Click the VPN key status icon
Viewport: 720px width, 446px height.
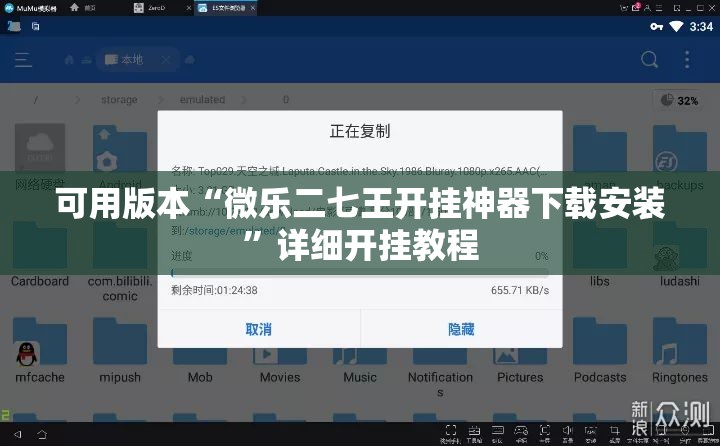[x=657, y=27]
